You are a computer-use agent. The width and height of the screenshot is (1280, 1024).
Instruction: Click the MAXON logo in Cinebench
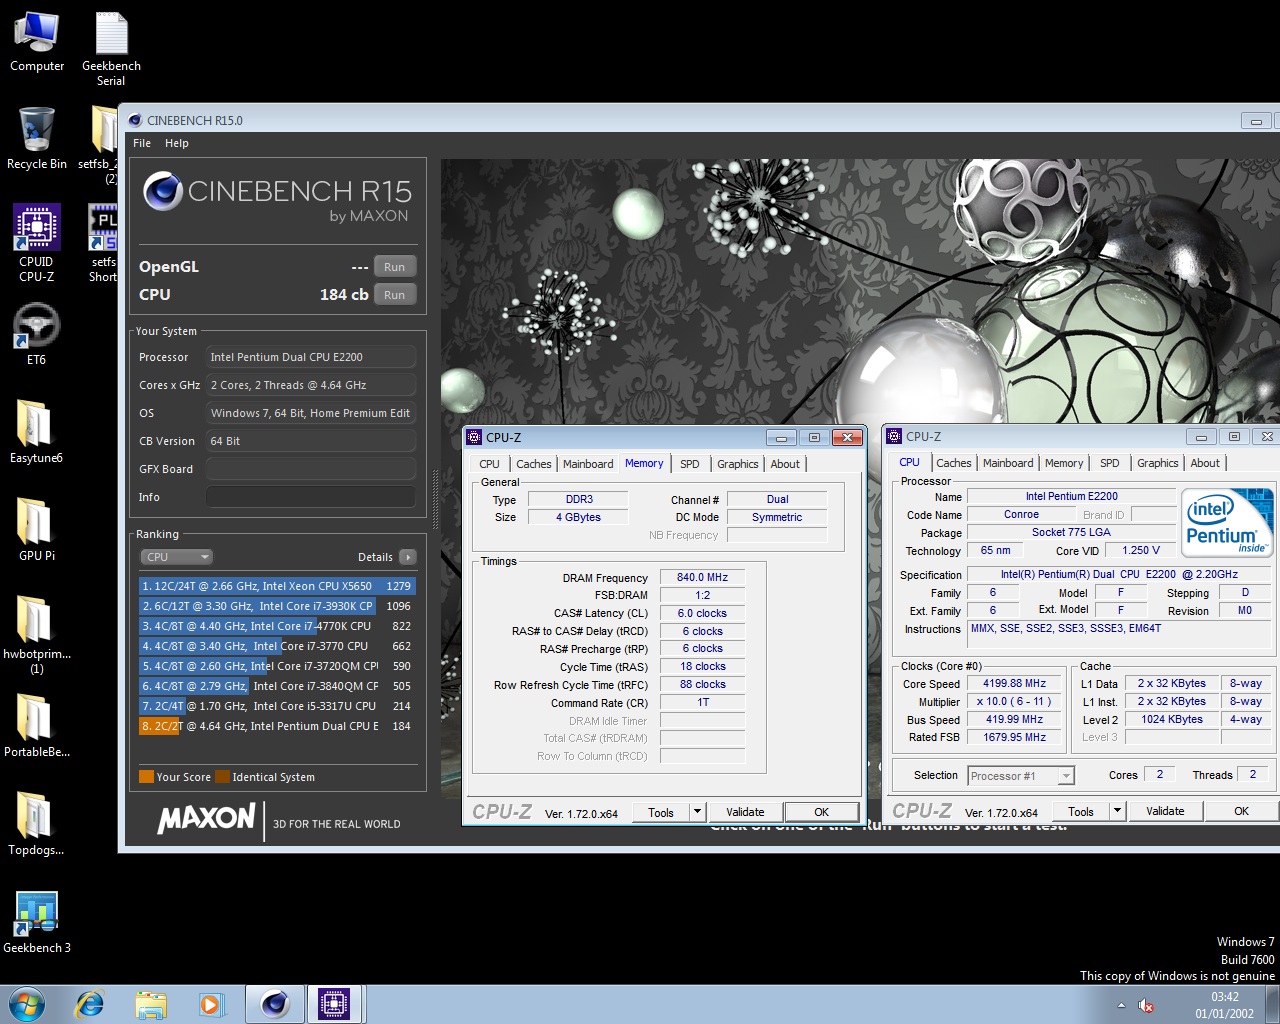[x=207, y=819]
